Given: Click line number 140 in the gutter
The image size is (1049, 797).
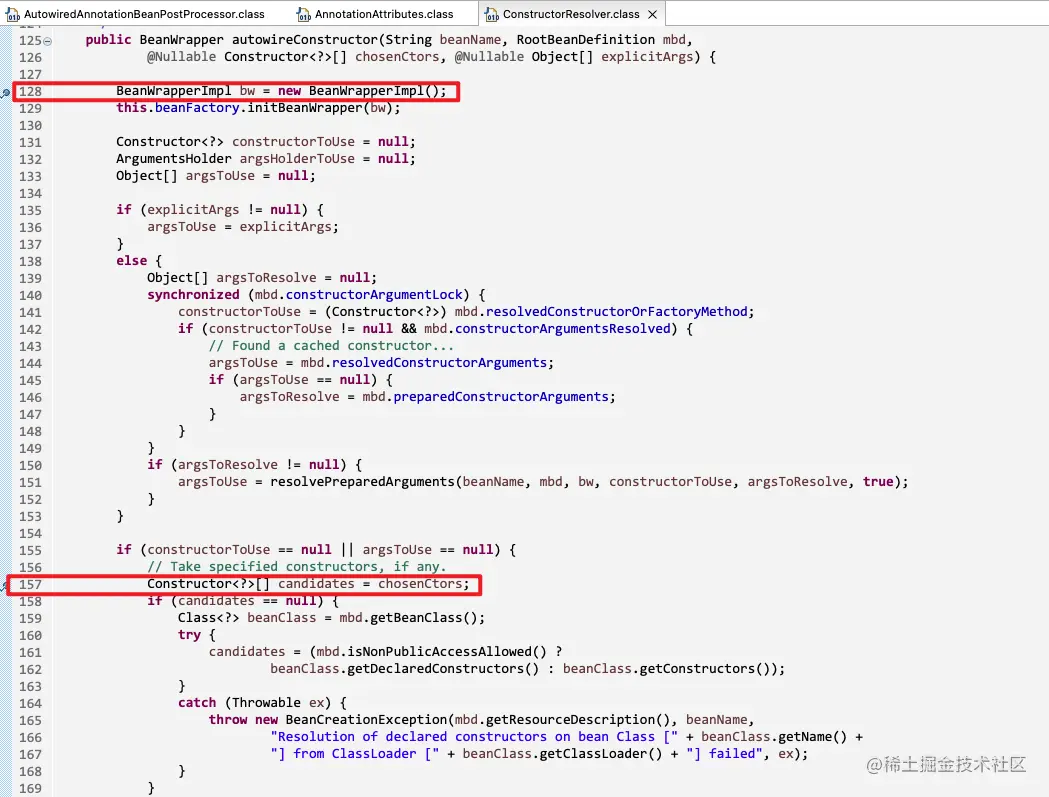Looking at the screenshot, I should [x=30, y=296].
